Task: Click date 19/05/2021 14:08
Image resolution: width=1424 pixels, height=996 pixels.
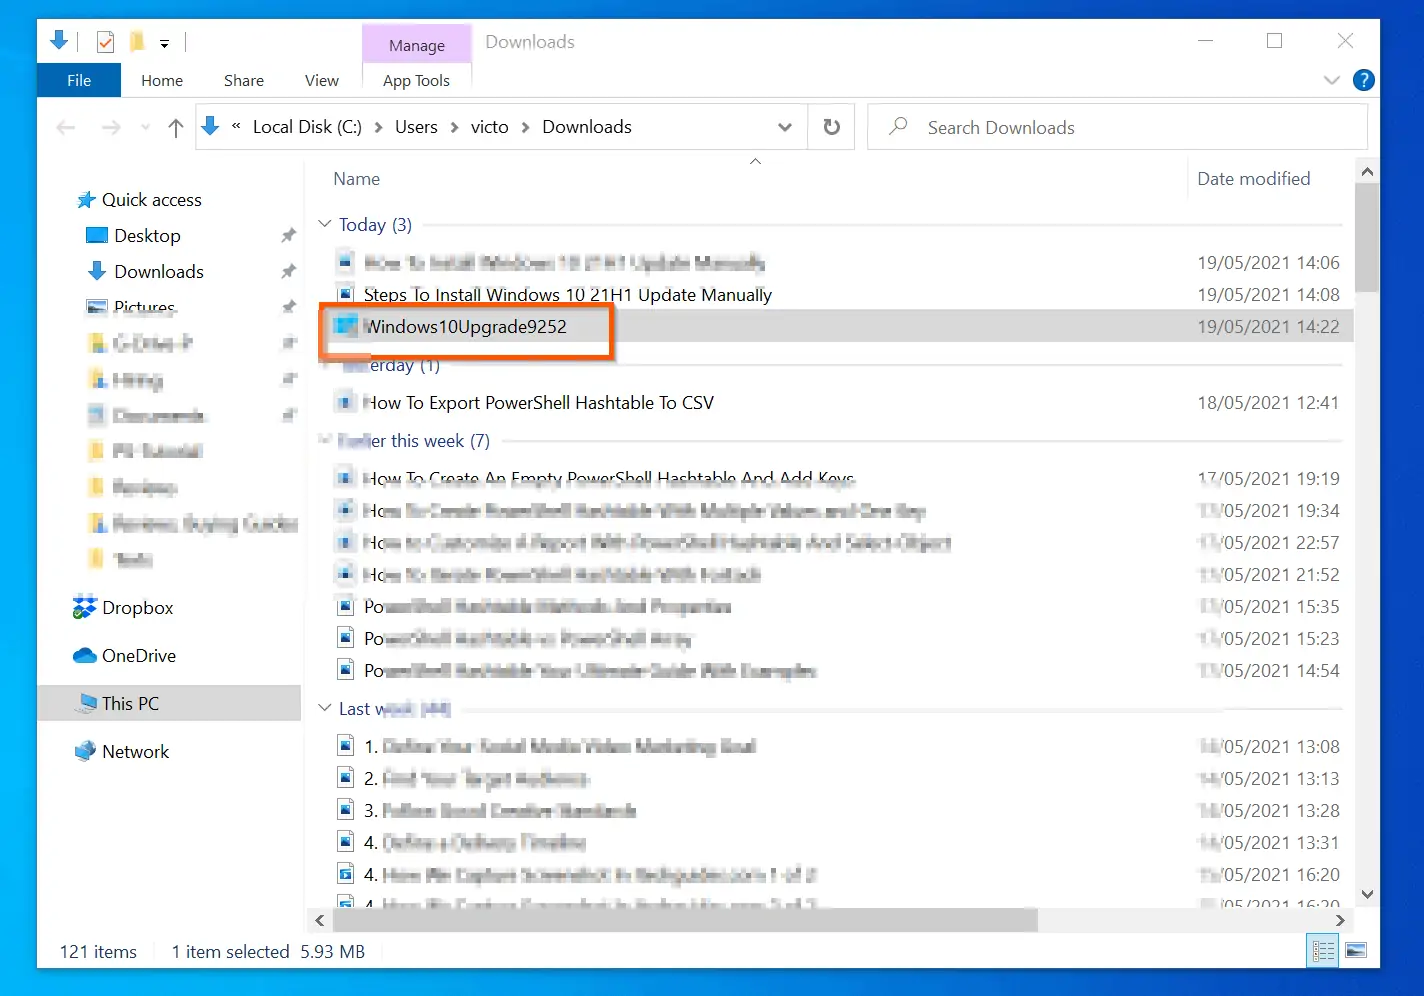Action: point(1268,294)
